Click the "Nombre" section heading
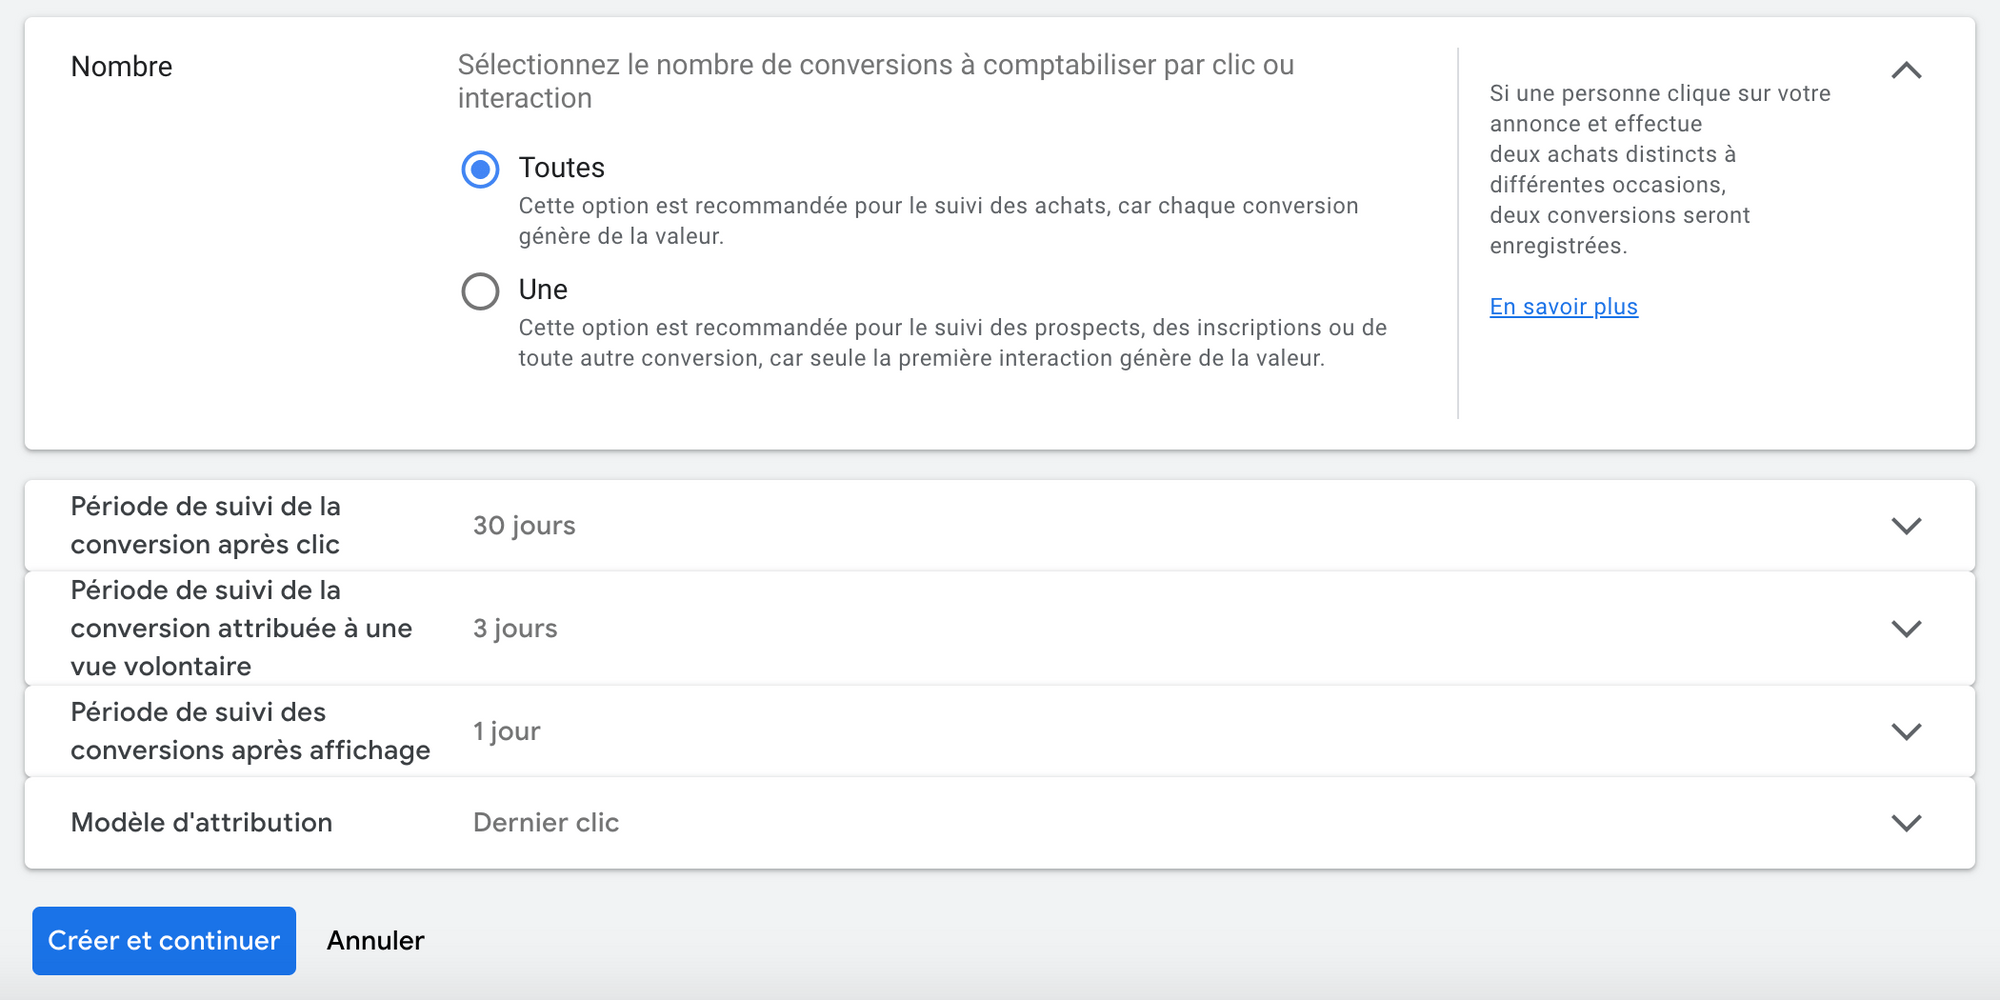The width and height of the screenshot is (2000, 1000). point(121,67)
